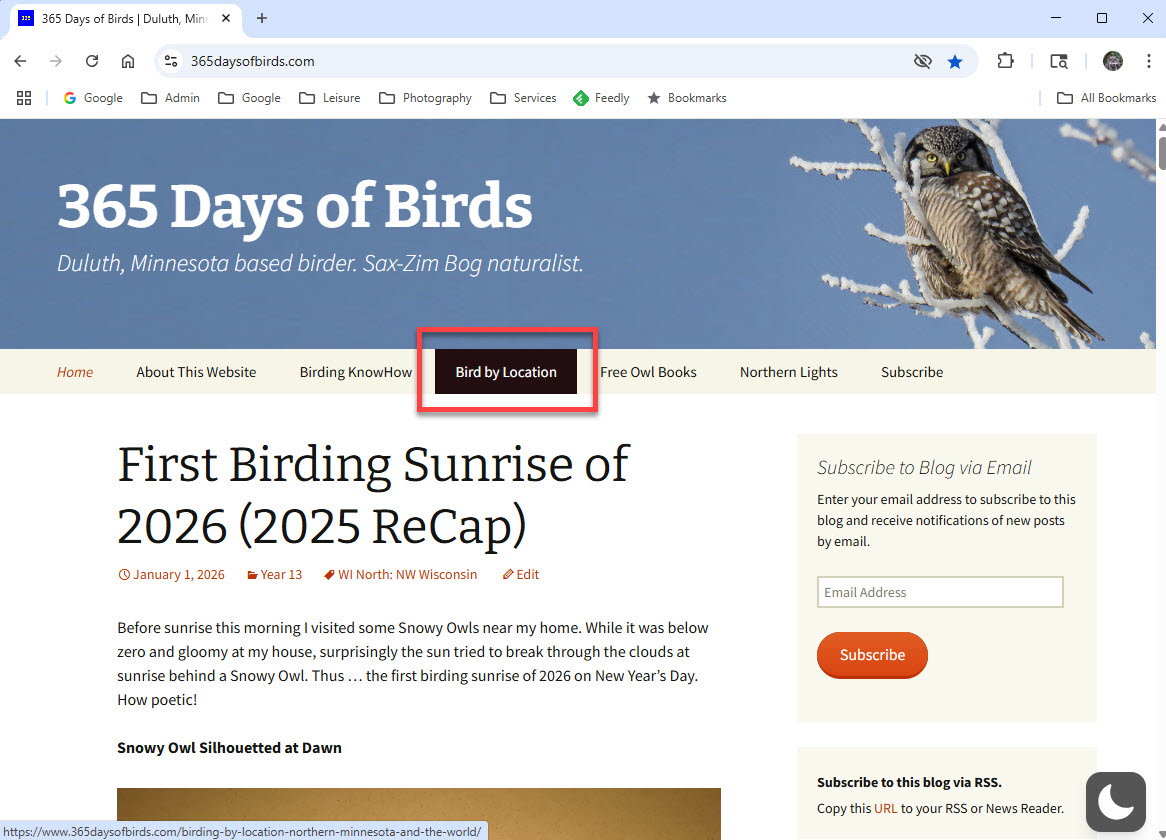Screen dimensions: 1166x840
Task: Toggle dark mode moon button
Action: click(1115, 801)
